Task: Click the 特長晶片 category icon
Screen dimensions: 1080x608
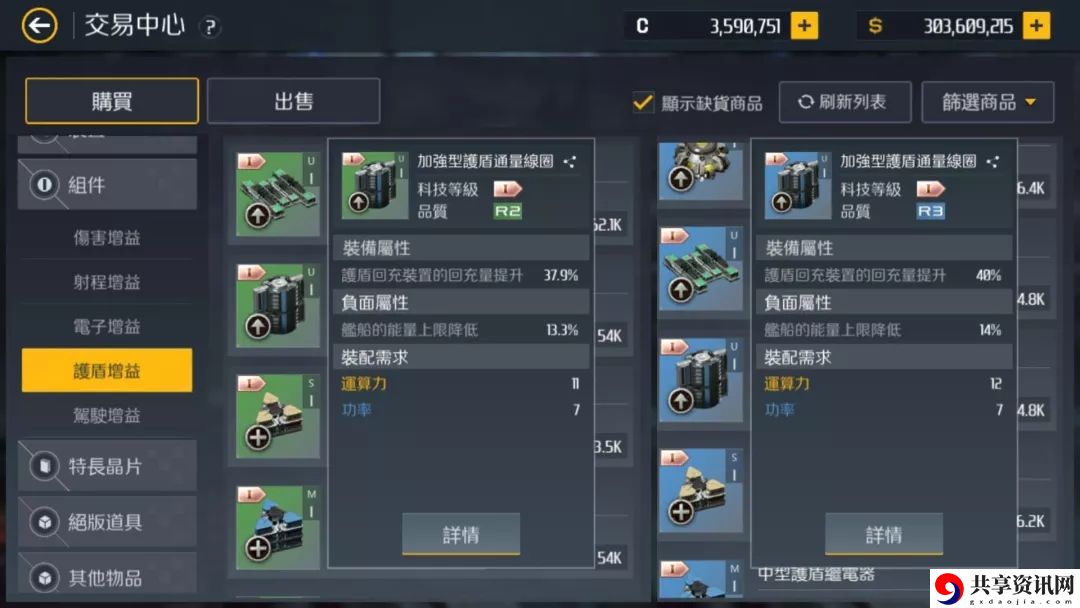Action: tap(45, 466)
